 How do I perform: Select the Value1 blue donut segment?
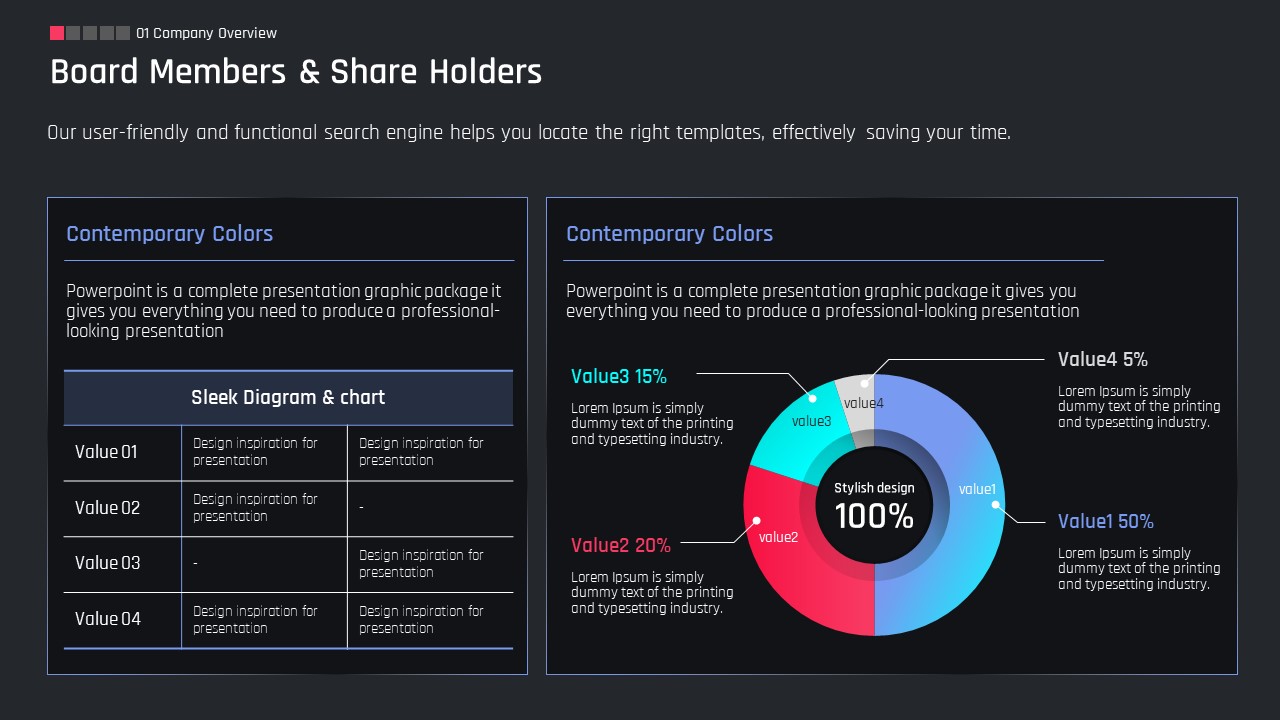955,505
